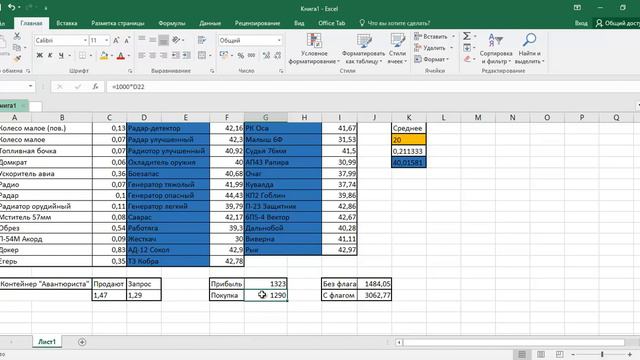Image resolution: width=640 pixels, height=360 pixels.
Task: Click the Wrap Text icon
Action: [202, 40]
